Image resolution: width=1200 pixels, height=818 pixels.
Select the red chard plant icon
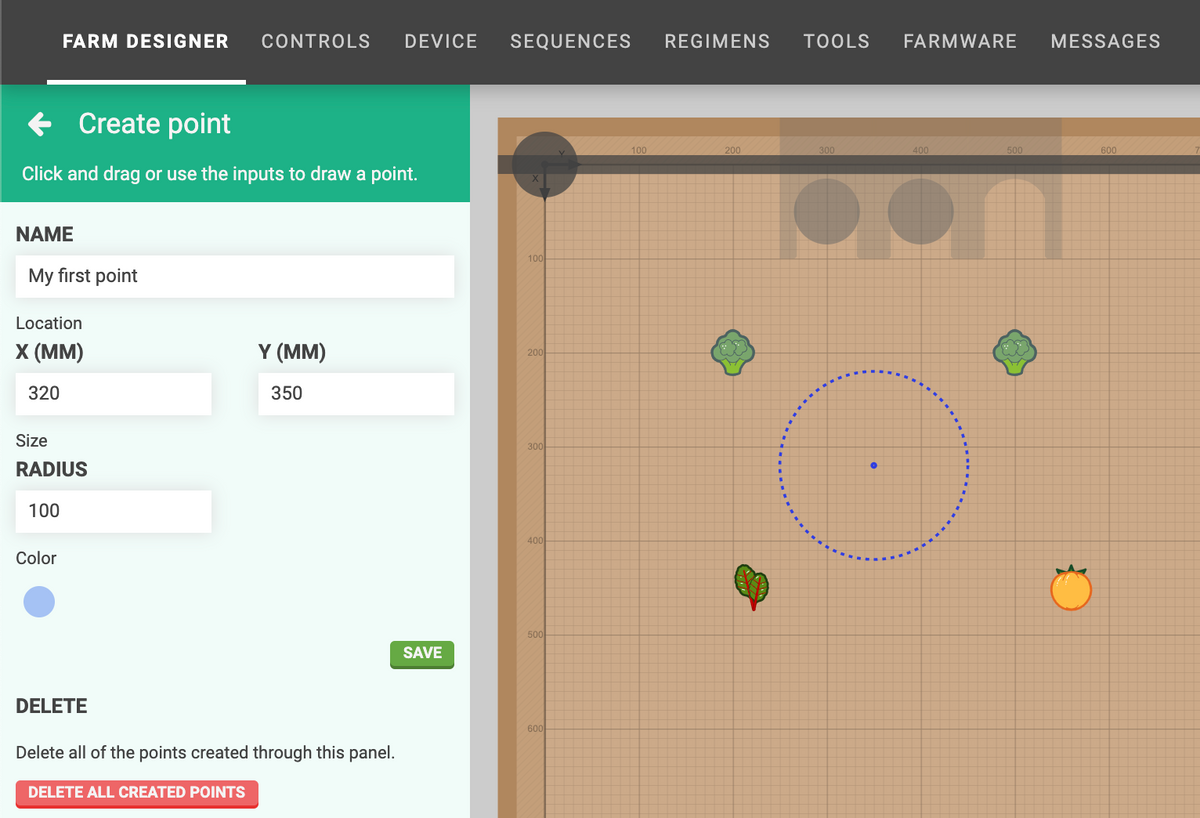click(751, 587)
